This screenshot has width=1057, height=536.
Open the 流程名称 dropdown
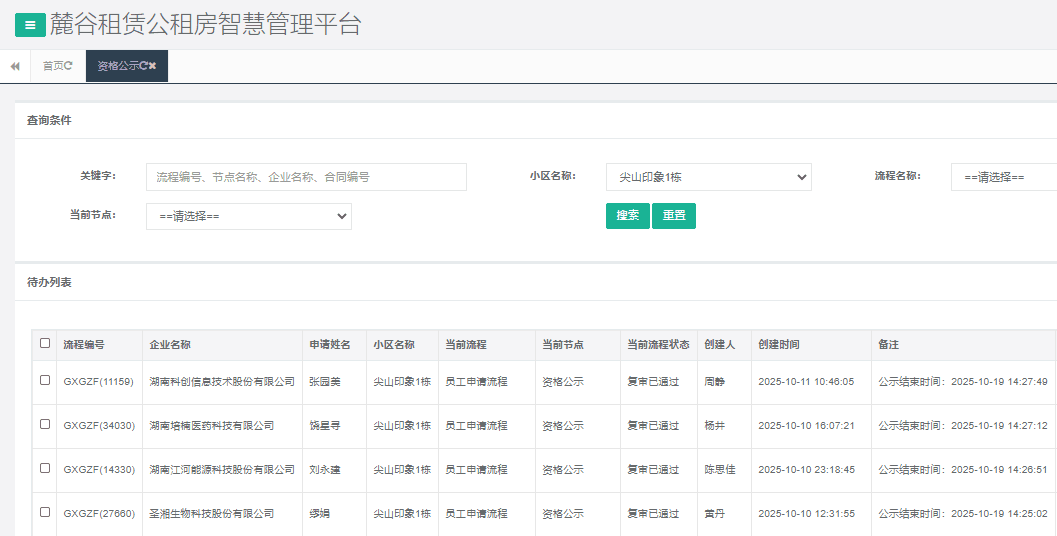coord(1003,177)
